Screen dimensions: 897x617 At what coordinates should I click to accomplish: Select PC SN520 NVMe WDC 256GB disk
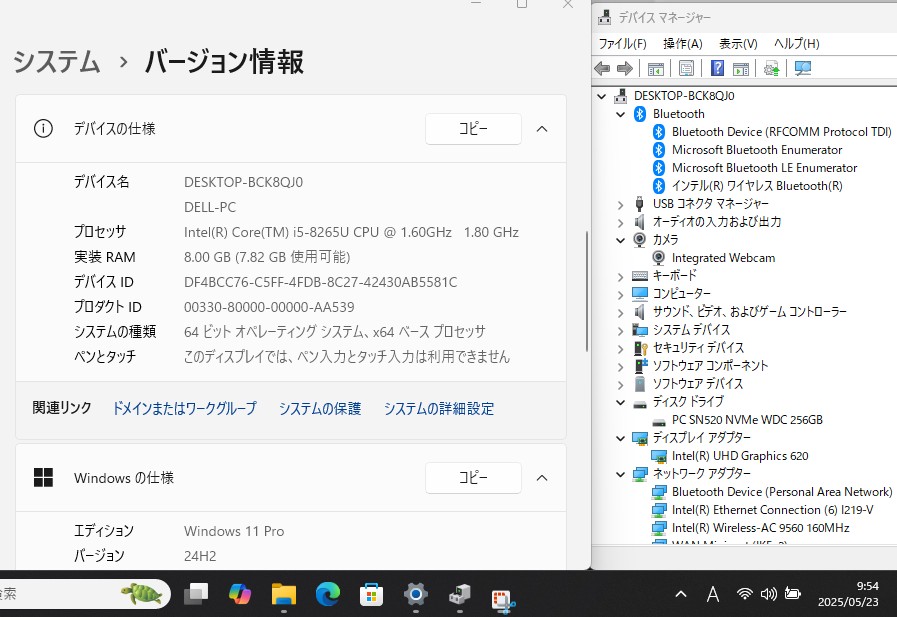coord(747,420)
